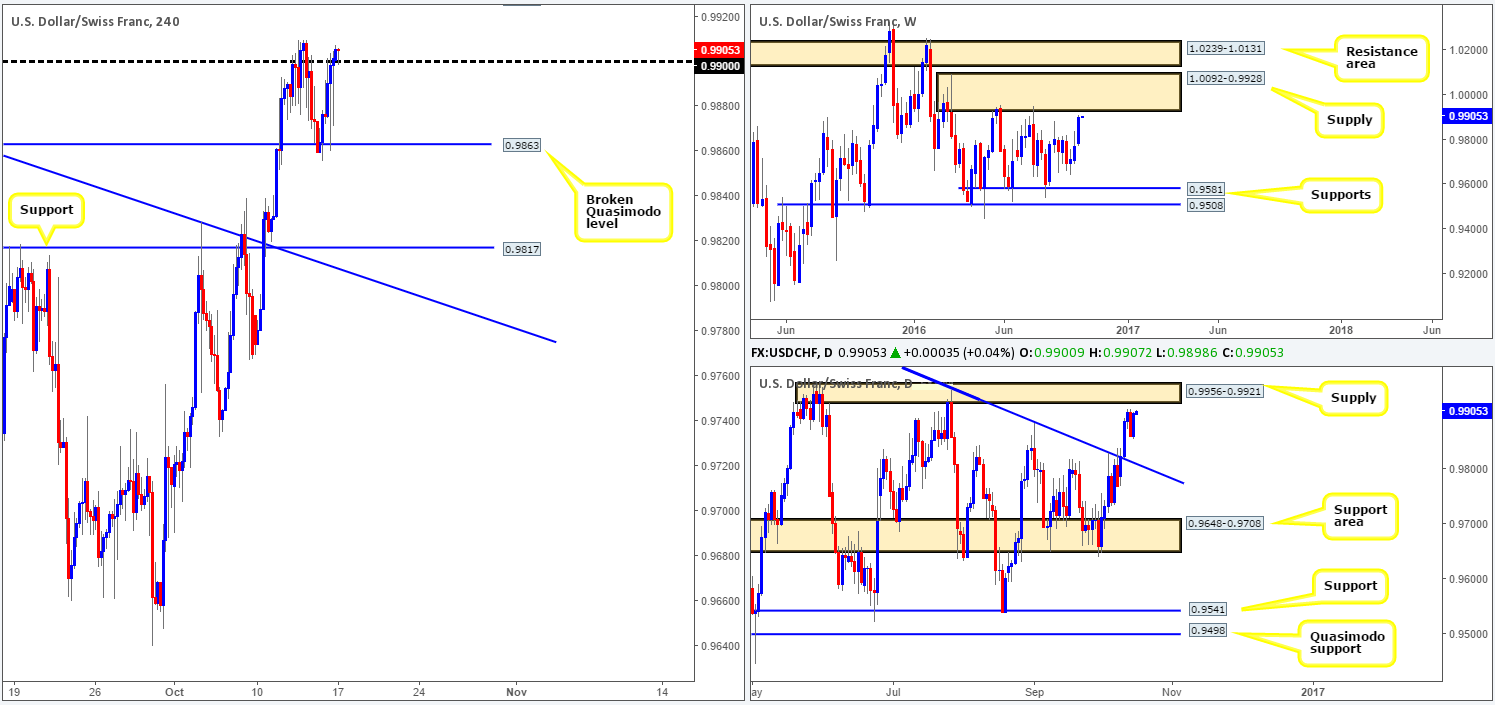
Task: Click the Supply callout on the weekly chart
Action: tap(1350, 122)
